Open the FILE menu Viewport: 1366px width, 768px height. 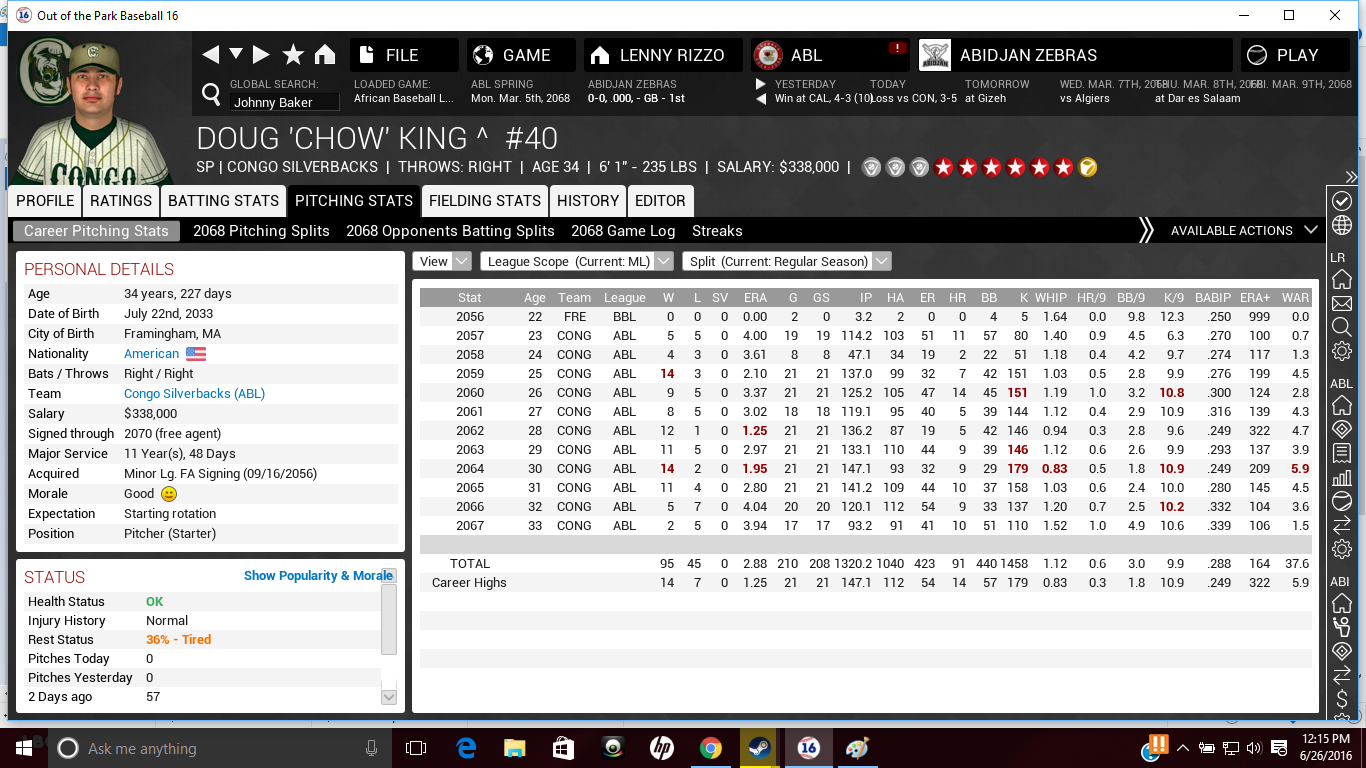(404, 55)
